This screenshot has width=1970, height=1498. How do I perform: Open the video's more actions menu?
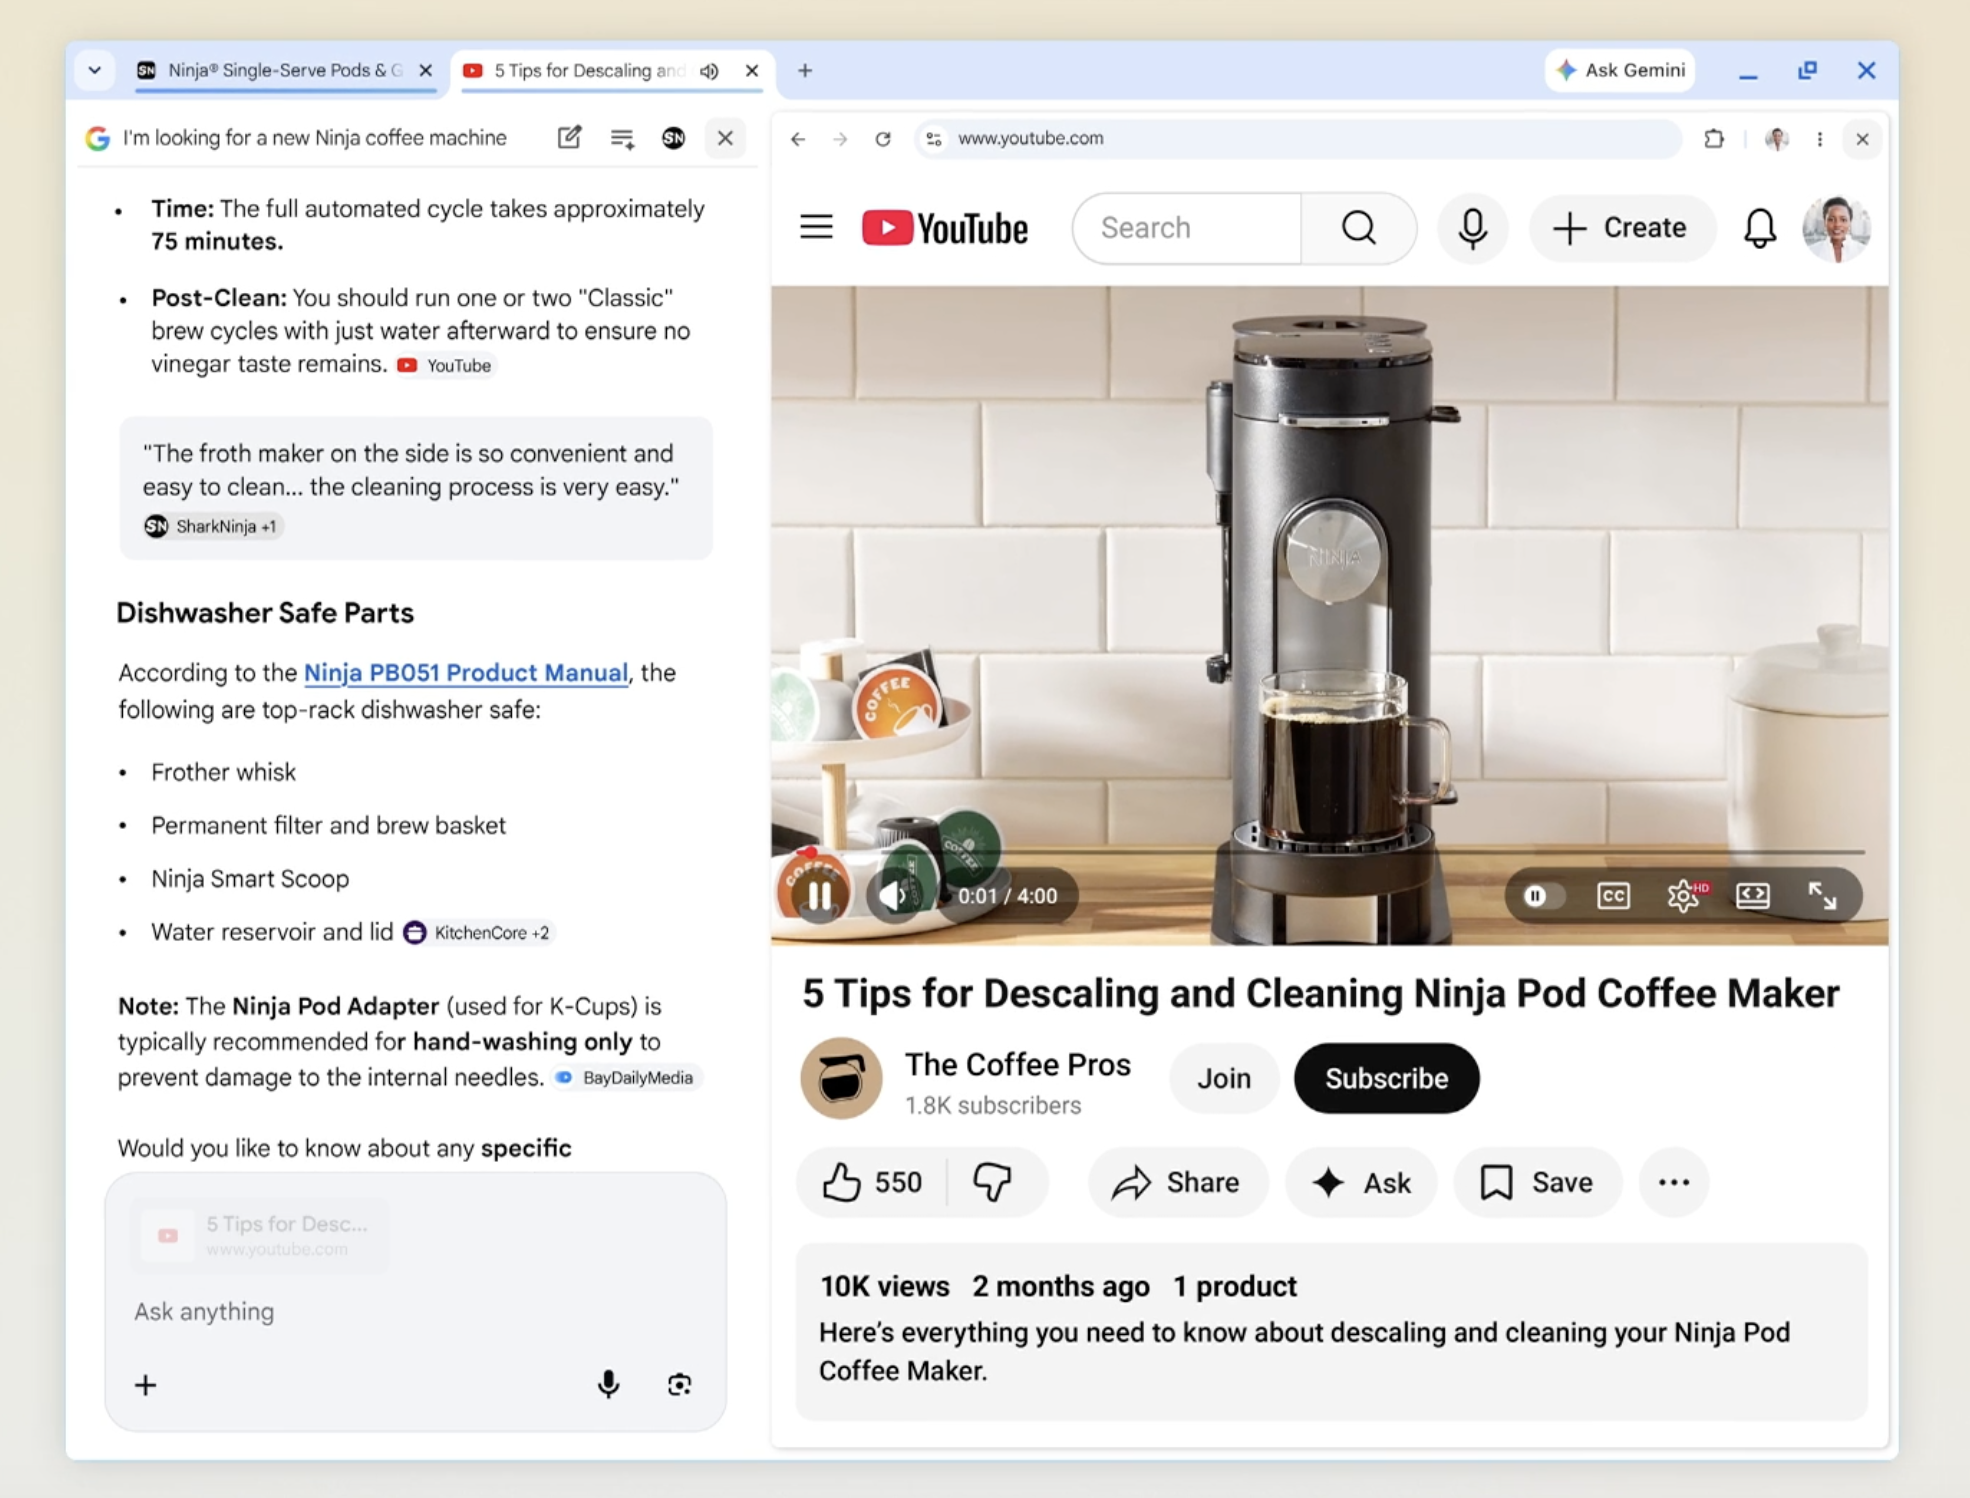pos(1672,1182)
